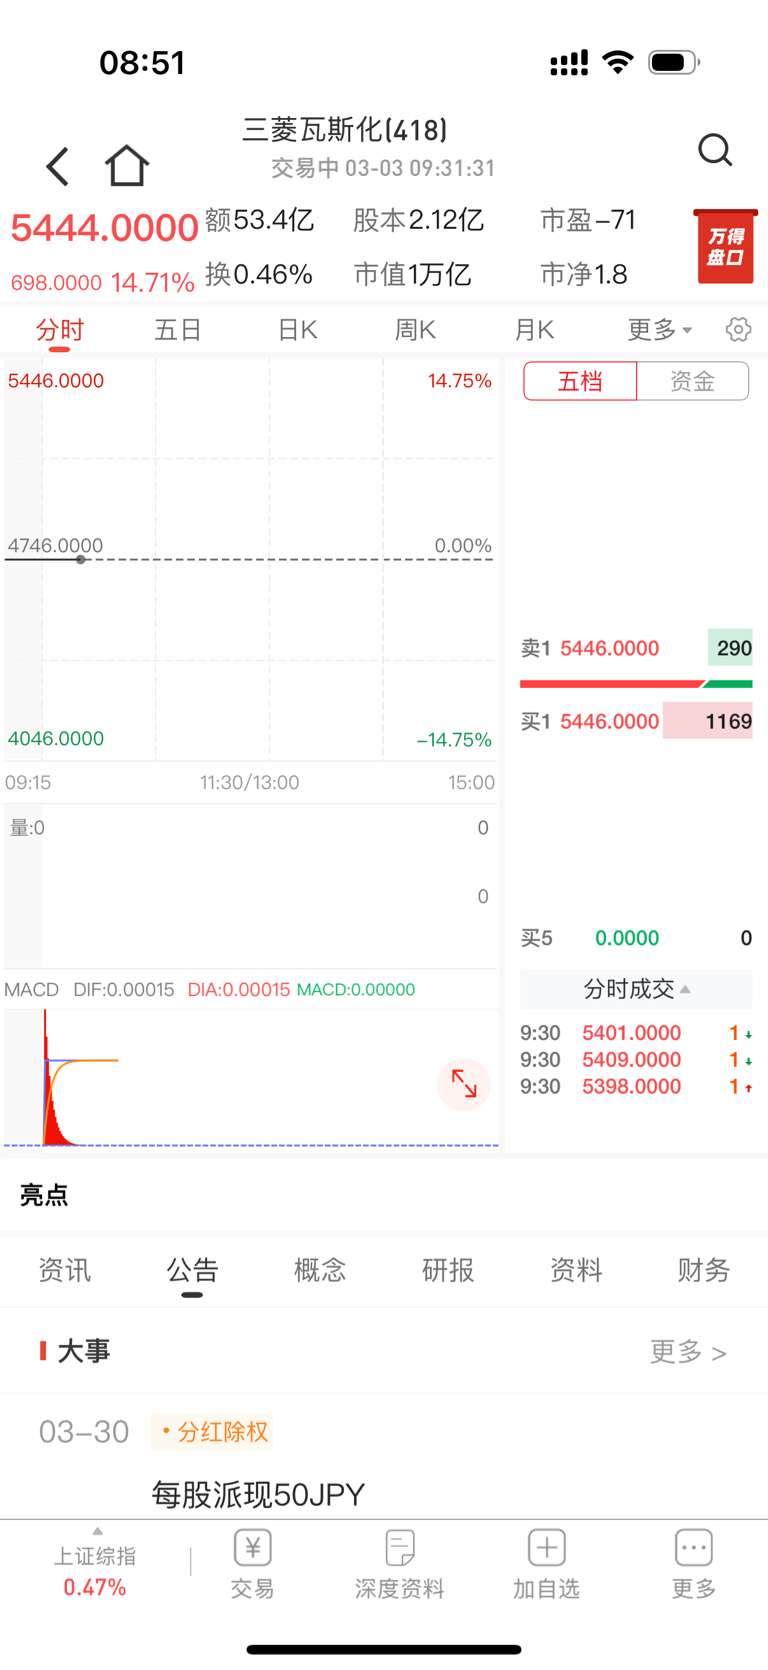
Task: Tap 更多 > link beside 大事
Action: click(688, 1352)
